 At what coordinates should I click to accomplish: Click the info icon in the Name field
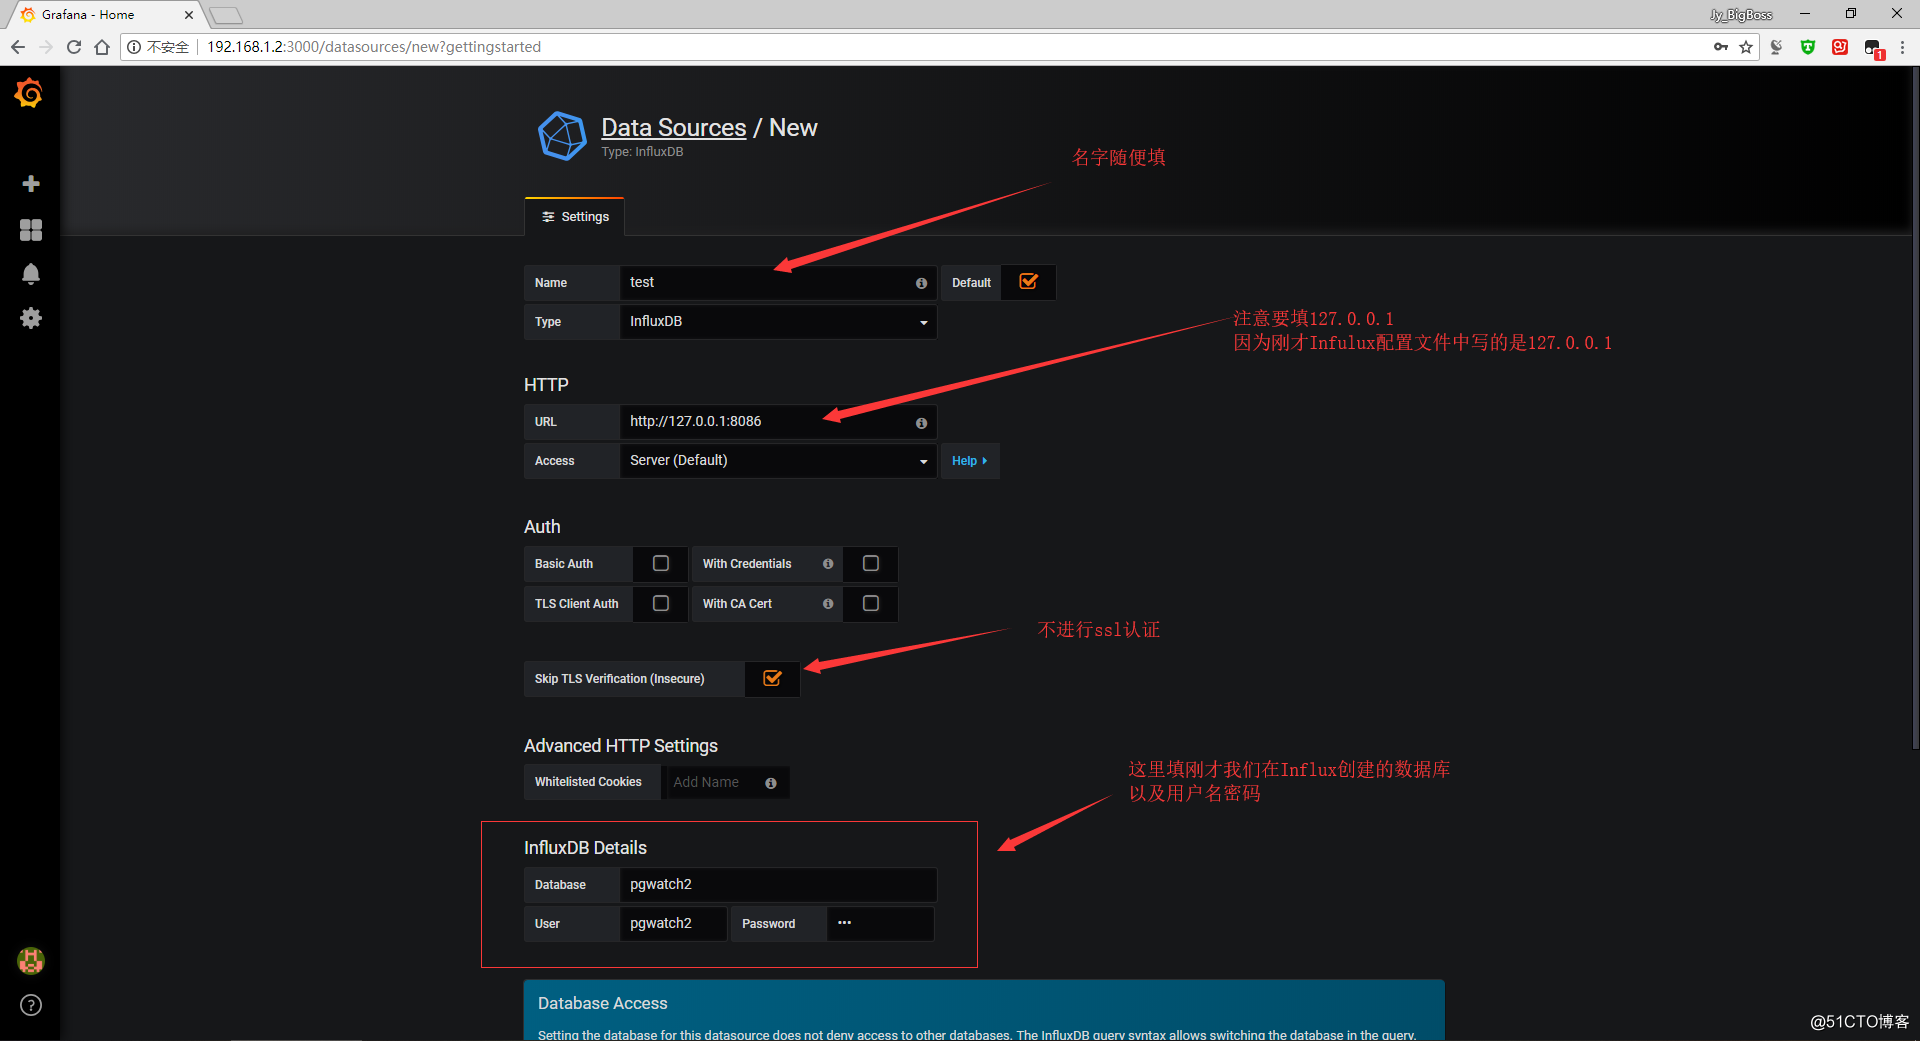coord(921,283)
